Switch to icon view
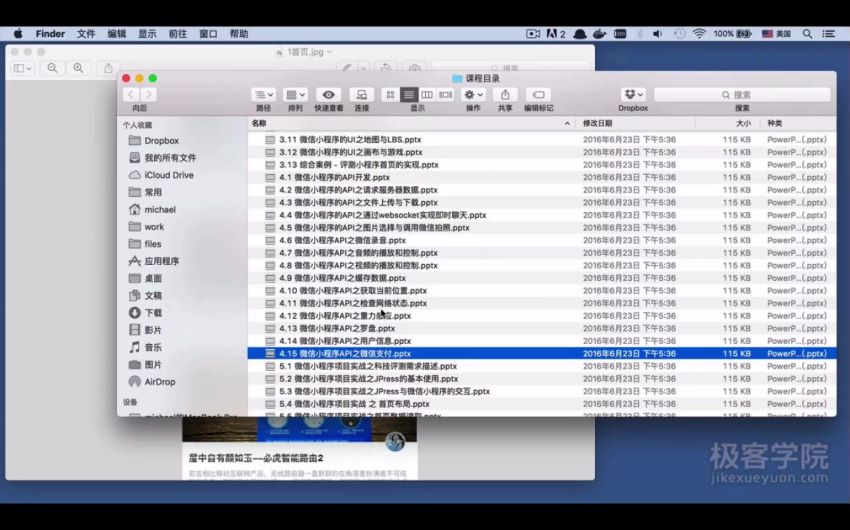This screenshot has height=530, width=850. 390,95
